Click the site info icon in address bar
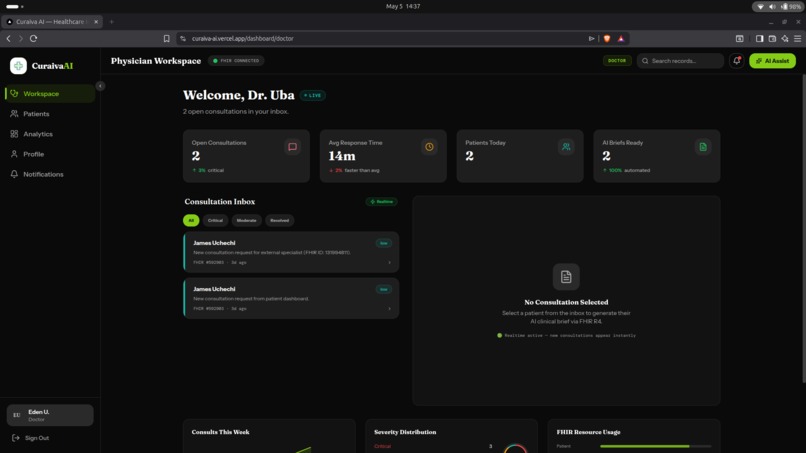 tap(183, 39)
